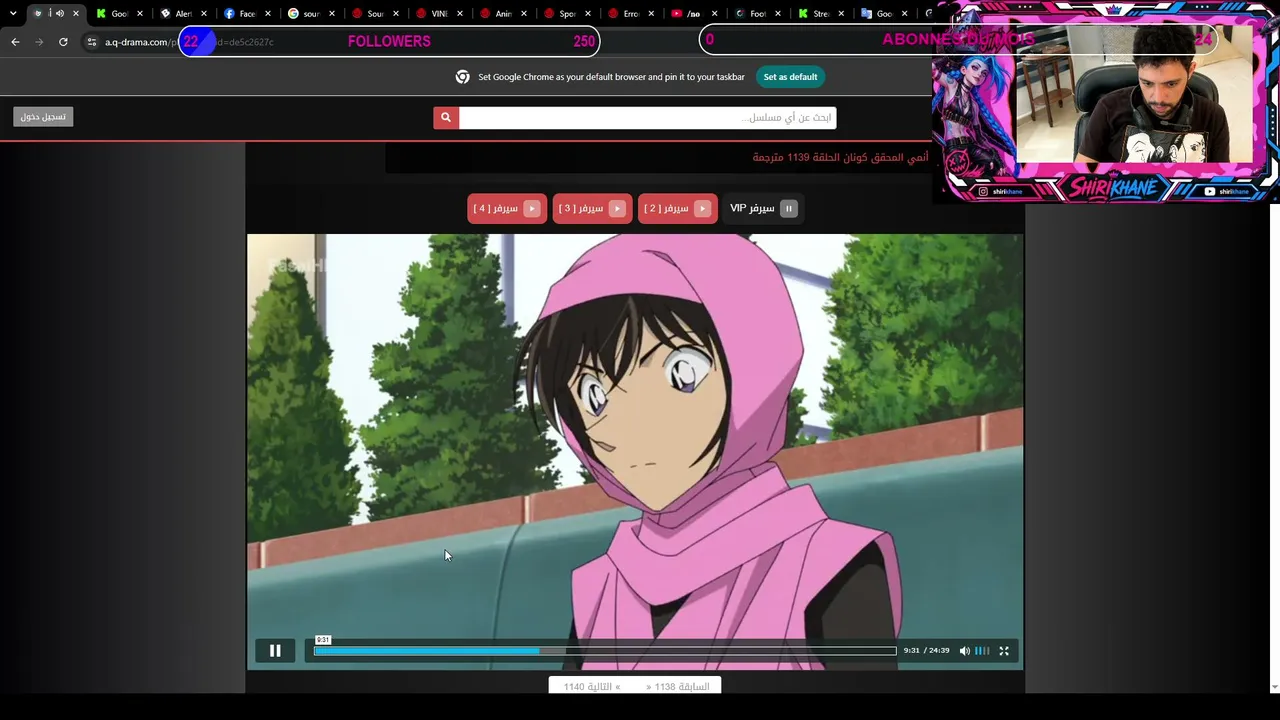Click the a.q-drama.com address bar URL

(x=141, y=42)
